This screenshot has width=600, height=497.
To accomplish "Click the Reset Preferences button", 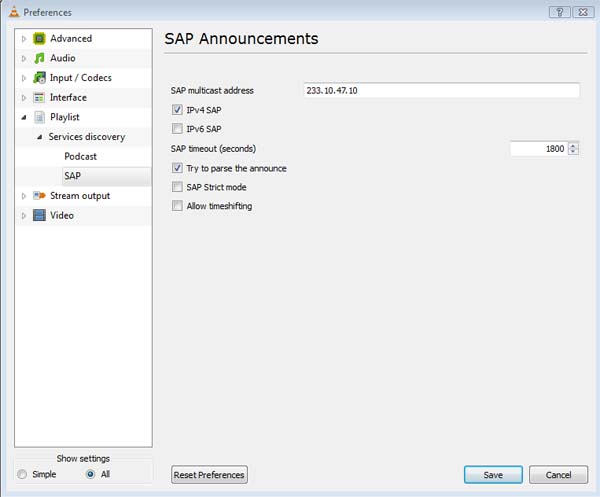I will tap(209, 475).
